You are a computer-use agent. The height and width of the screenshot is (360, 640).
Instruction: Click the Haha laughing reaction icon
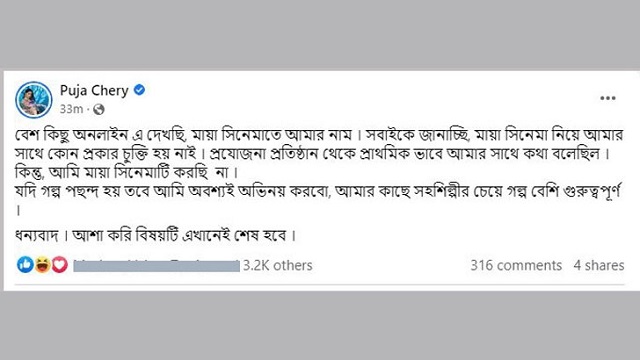[42, 265]
